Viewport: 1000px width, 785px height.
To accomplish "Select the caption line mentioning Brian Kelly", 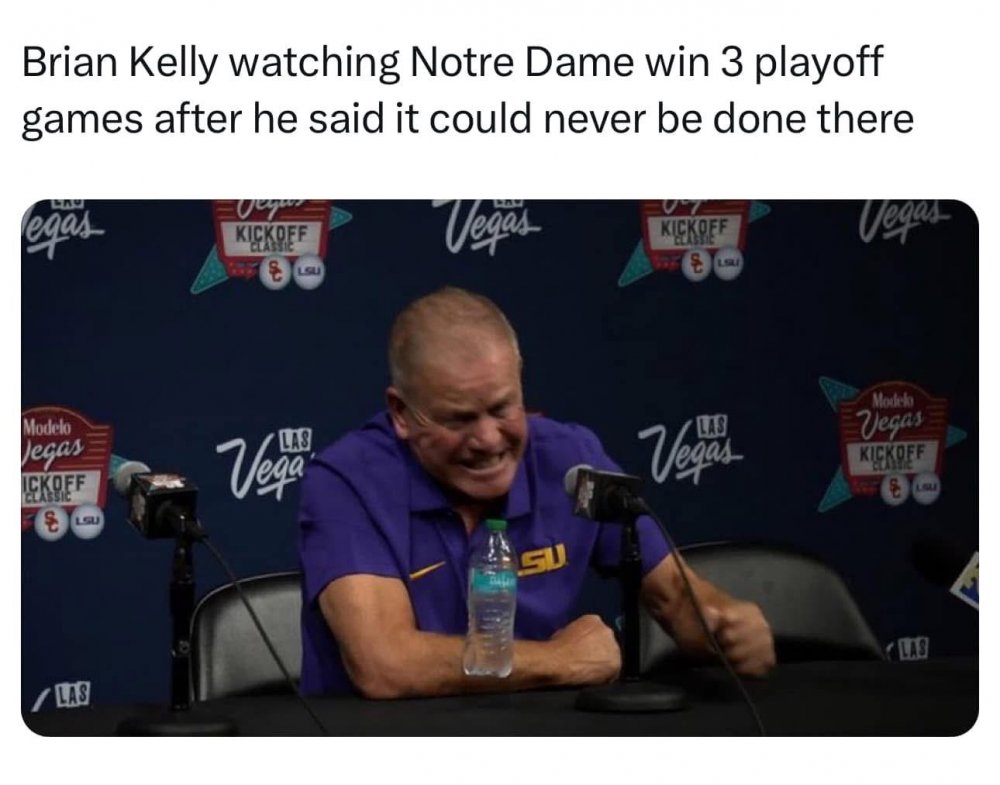I will pyautogui.click(x=452, y=67).
